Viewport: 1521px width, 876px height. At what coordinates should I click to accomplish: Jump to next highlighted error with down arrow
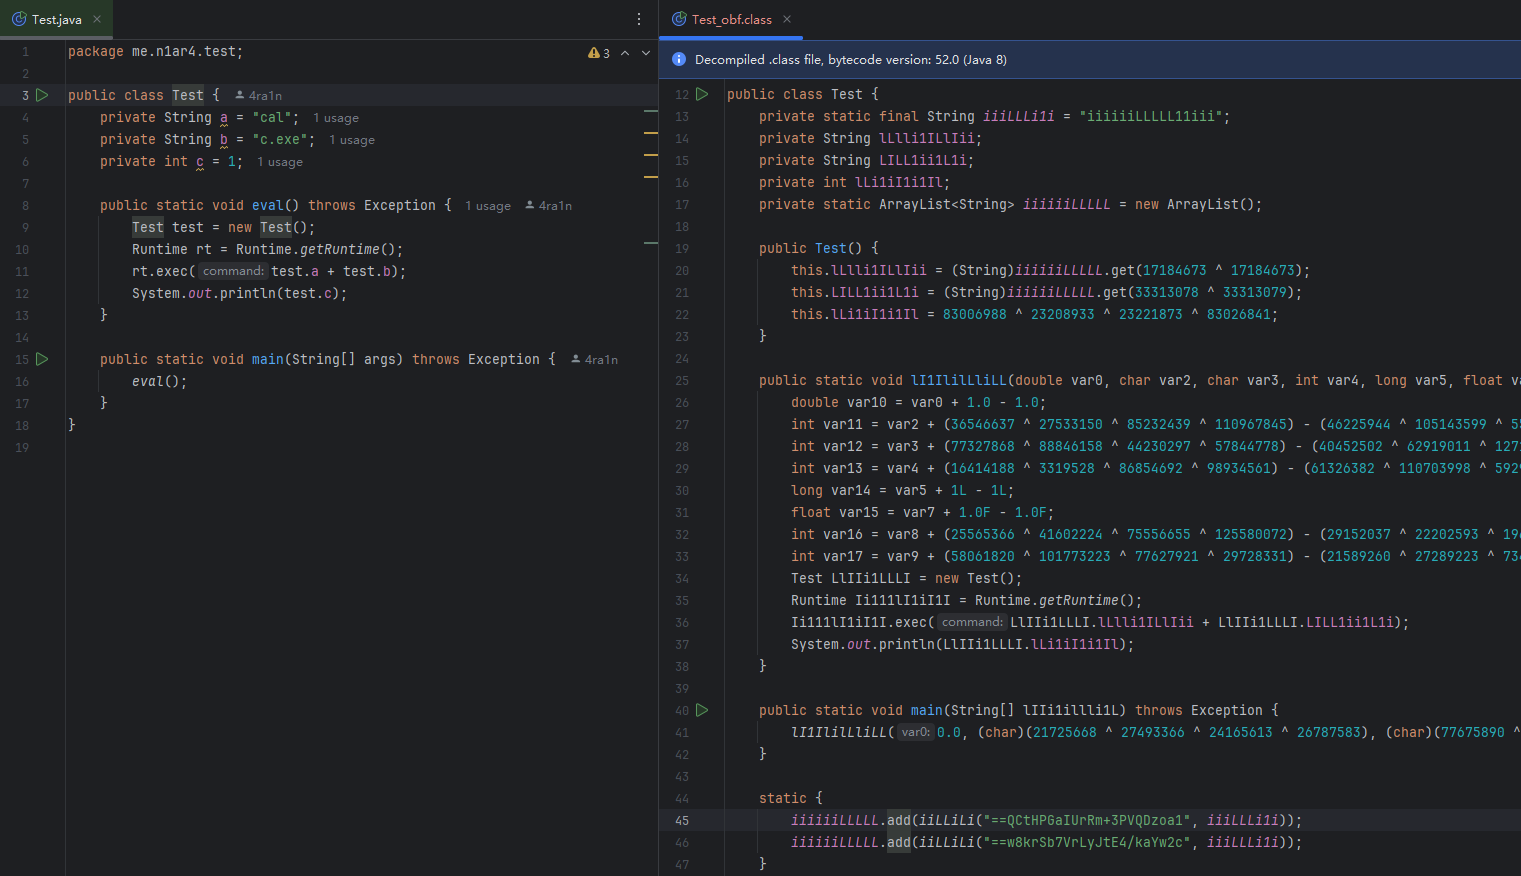[646, 53]
